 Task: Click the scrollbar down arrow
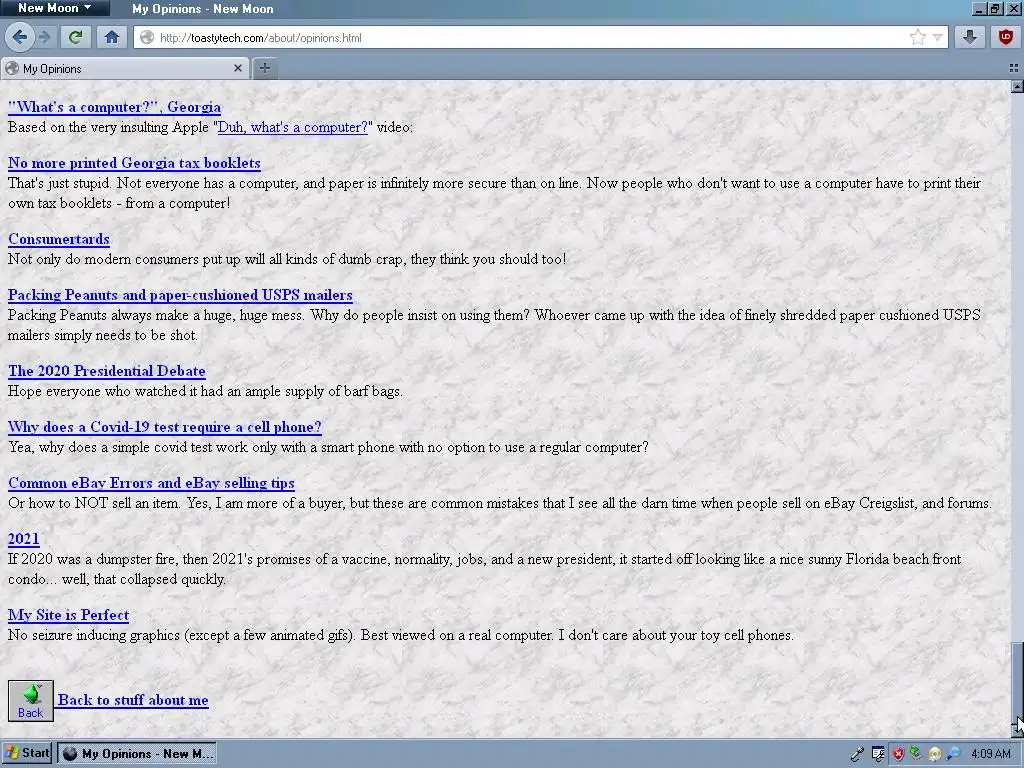[1017, 730]
